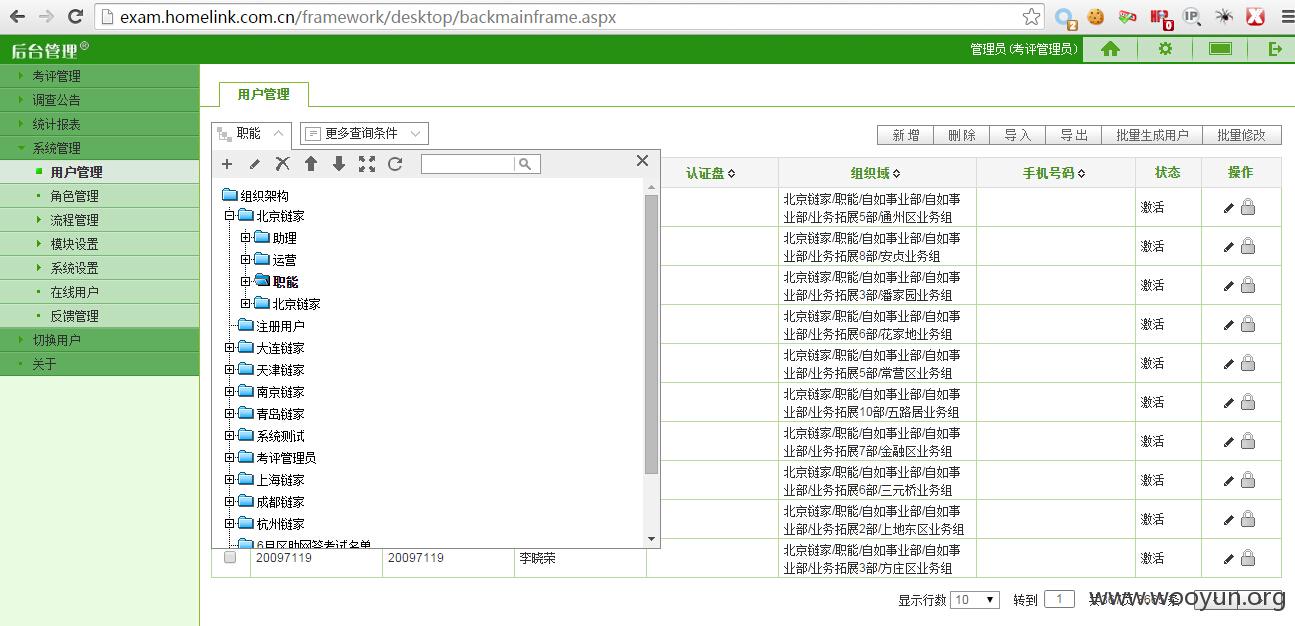Open the 显示行数 rows-per-page dropdown

tap(975, 600)
